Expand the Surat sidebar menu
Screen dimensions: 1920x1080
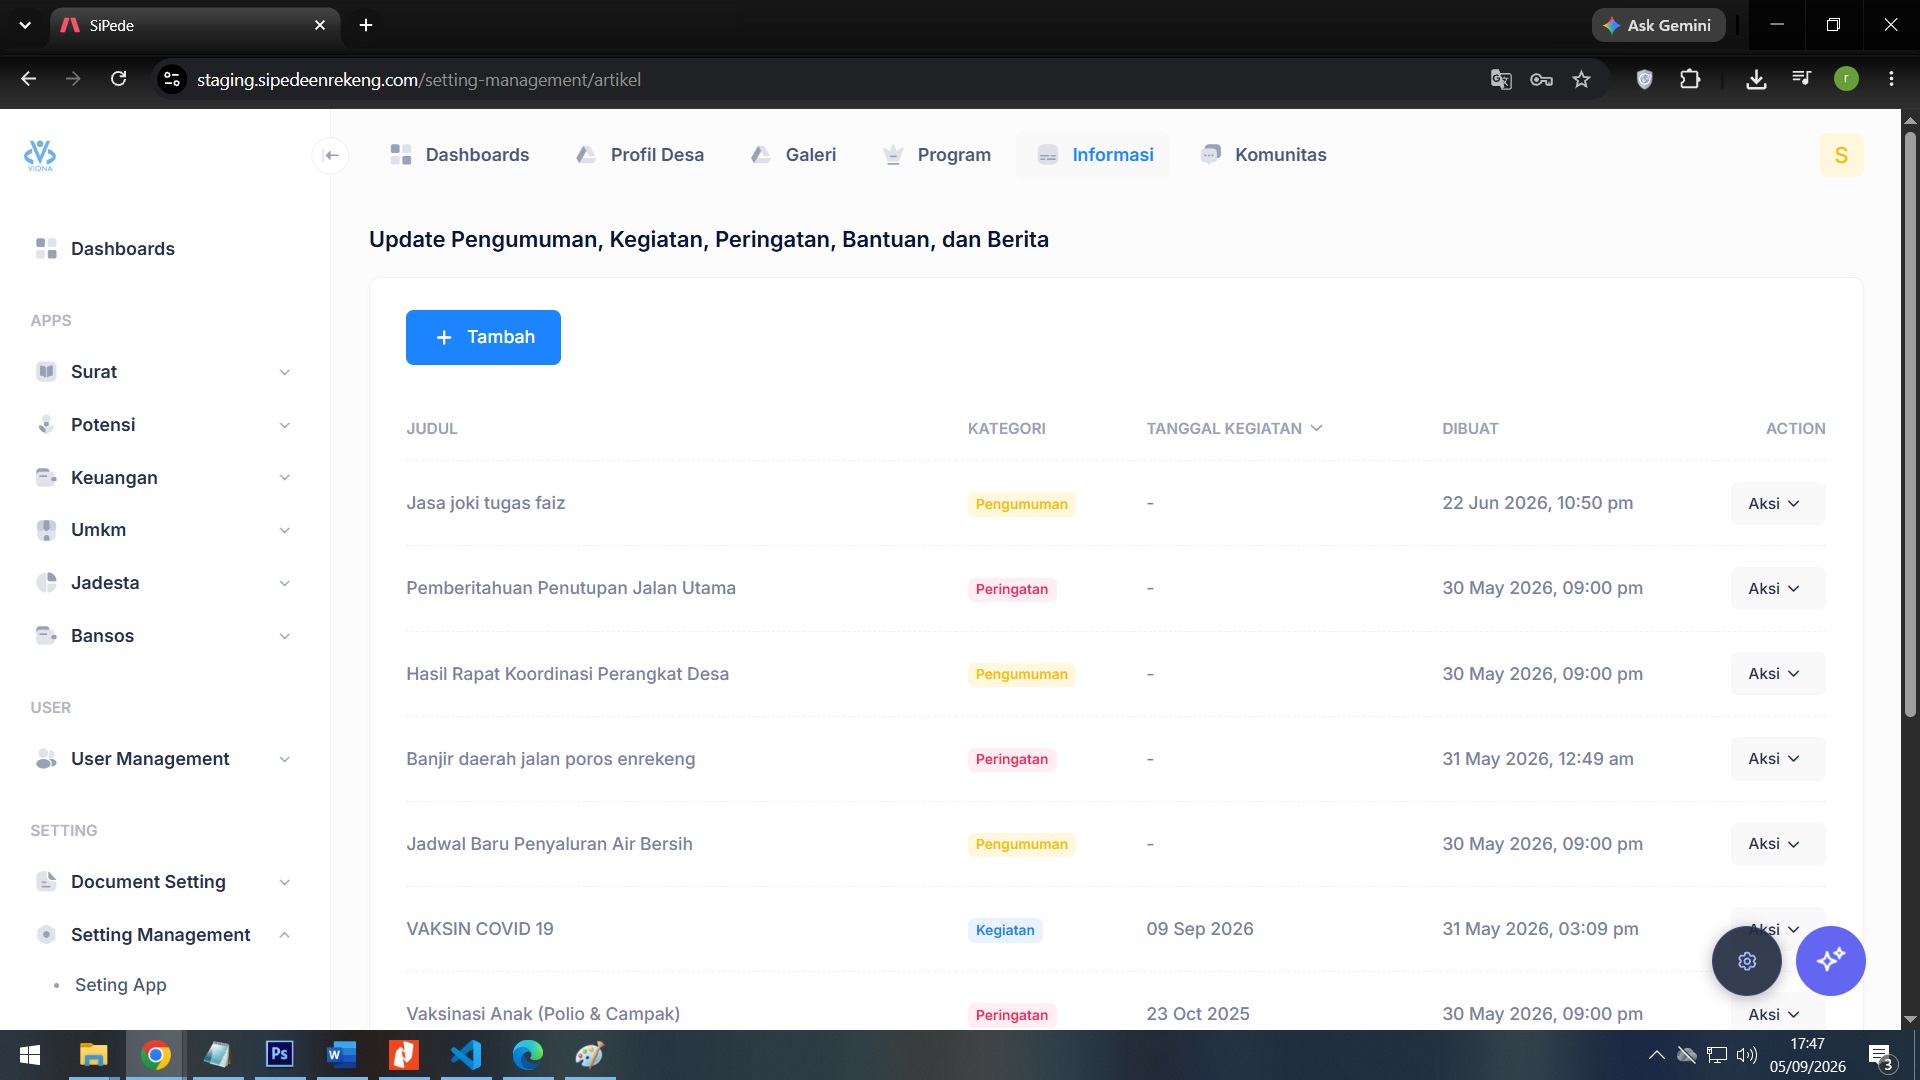coord(163,372)
